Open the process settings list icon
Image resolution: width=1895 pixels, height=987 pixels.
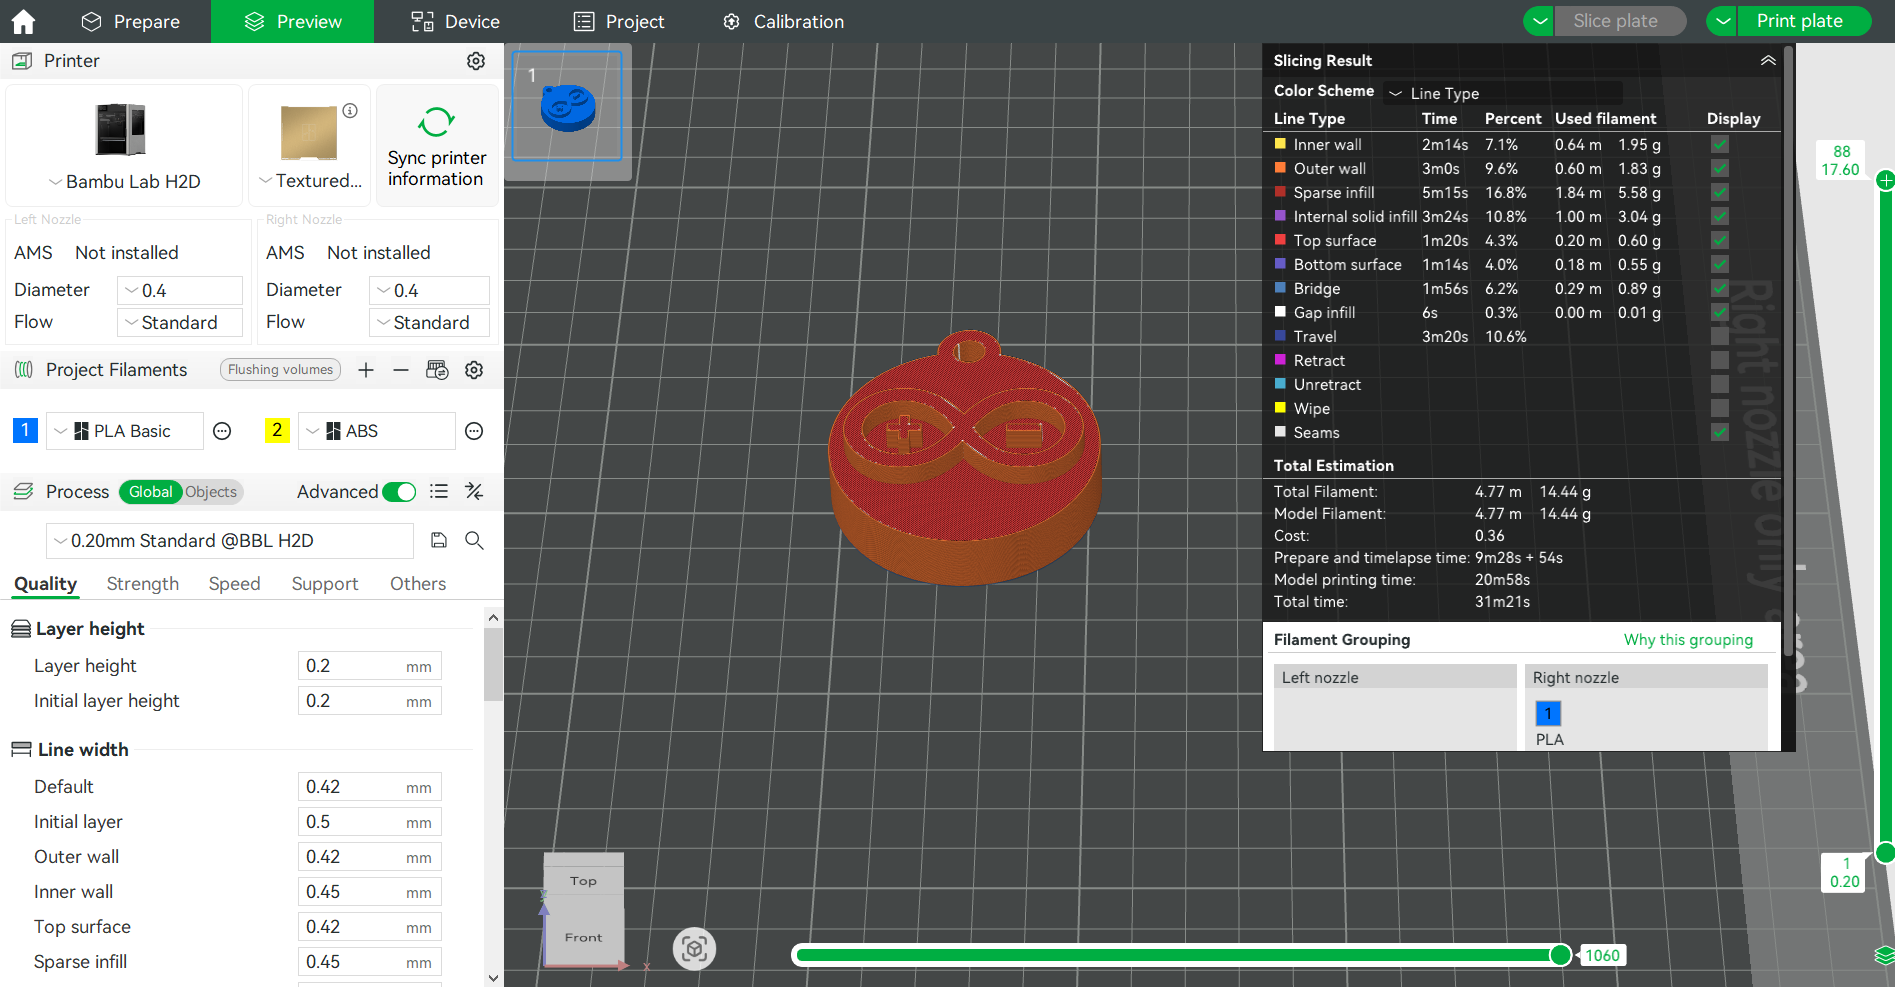point(439,491)
